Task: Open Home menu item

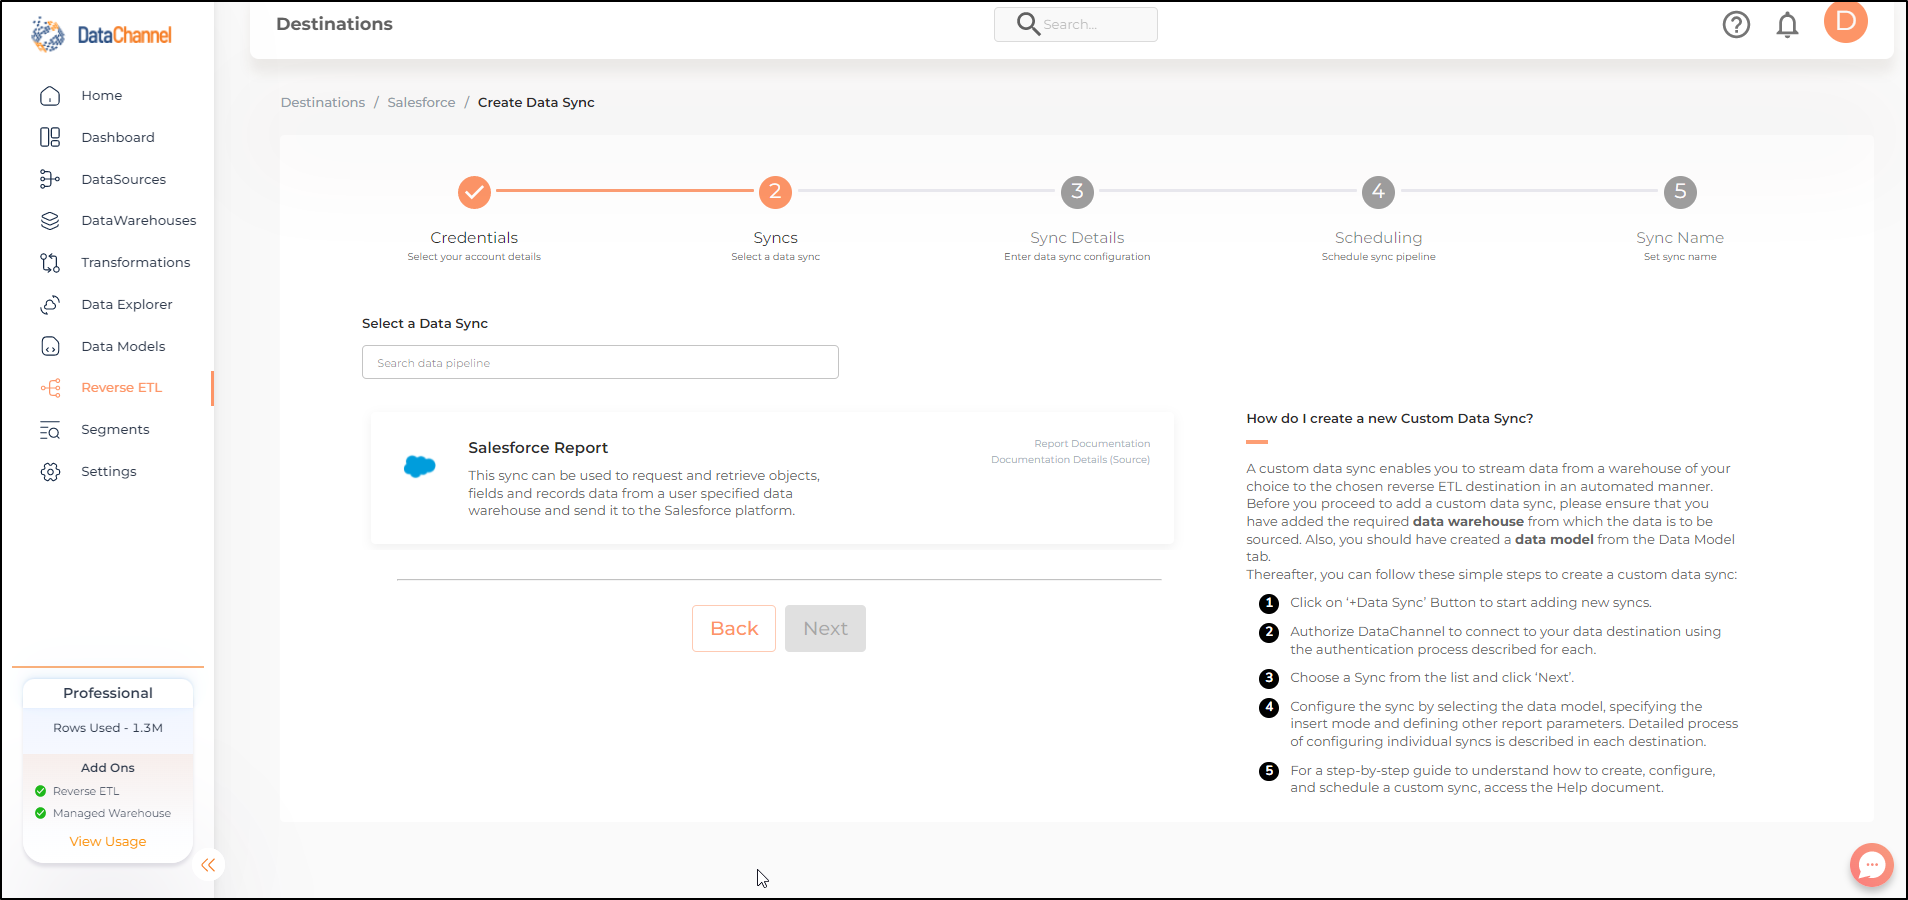Action: pyautogui.click(x=102, y=96)
